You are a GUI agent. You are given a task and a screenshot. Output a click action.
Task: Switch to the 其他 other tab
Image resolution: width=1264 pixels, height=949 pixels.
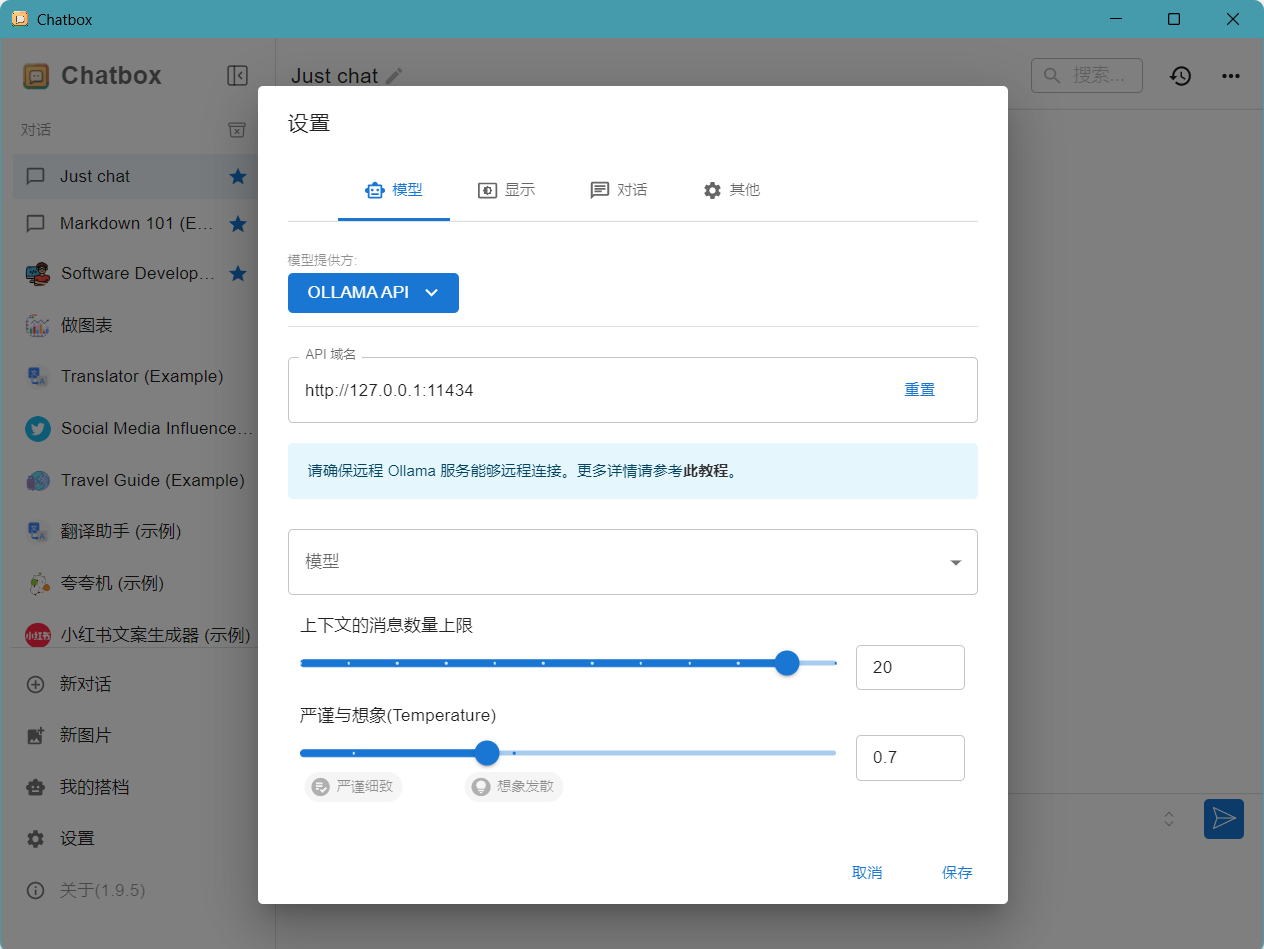coord(732,190)
